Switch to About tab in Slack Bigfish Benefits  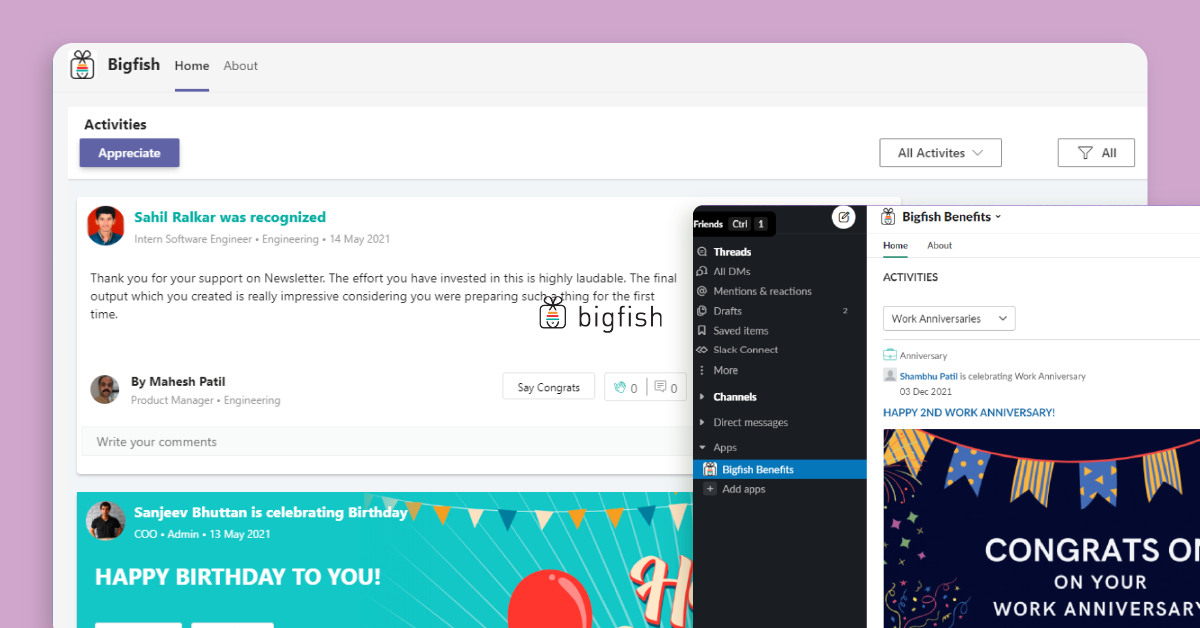pos(939,246)
